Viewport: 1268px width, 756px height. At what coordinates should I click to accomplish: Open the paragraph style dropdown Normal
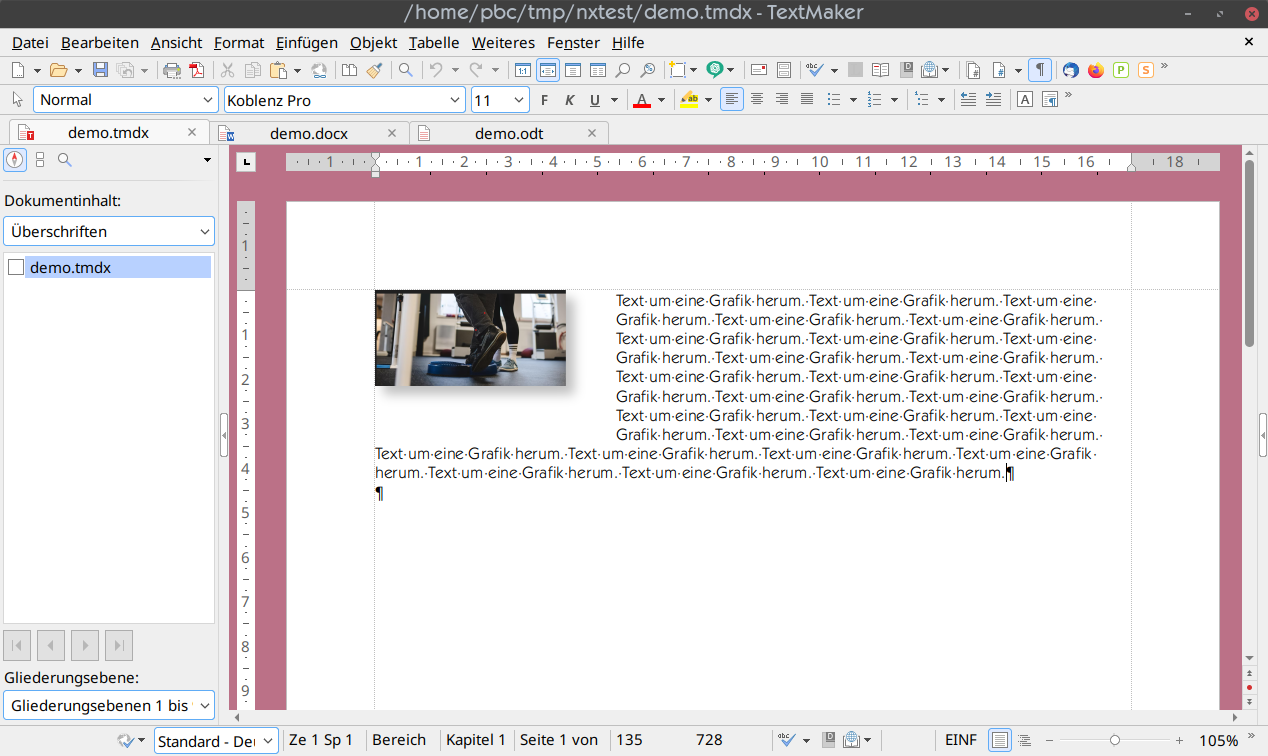pos(126,100)
